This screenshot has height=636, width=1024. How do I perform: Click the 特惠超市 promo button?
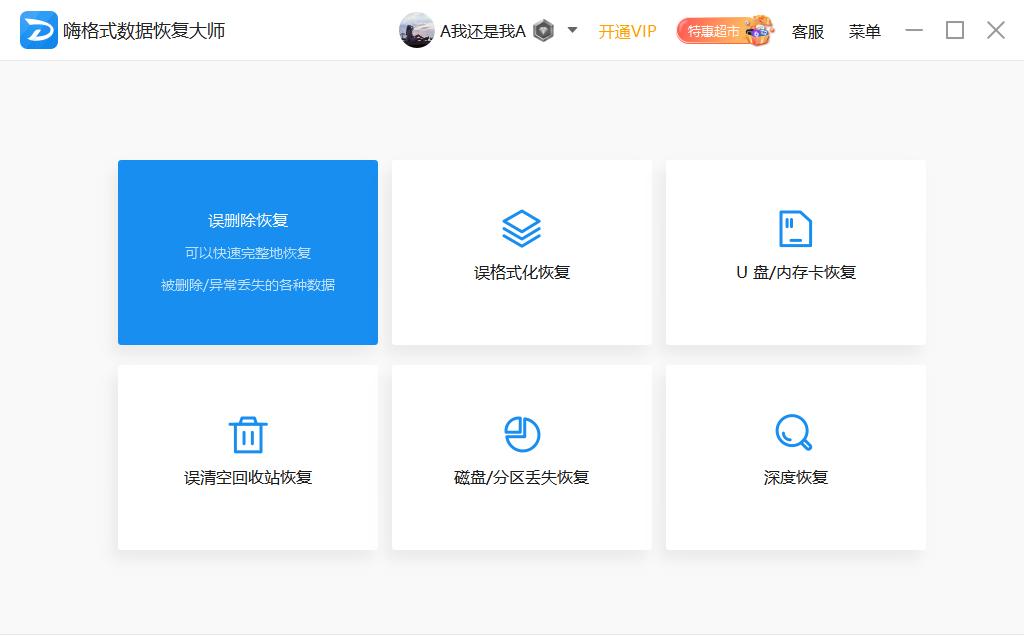point(710,30)
